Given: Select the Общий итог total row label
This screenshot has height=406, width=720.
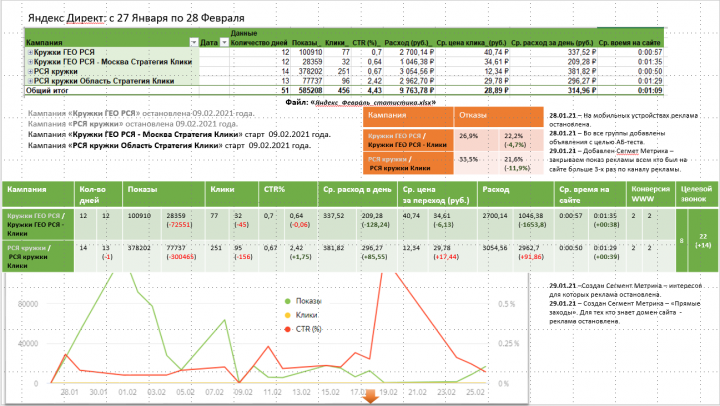Looking at the screenshot, I should pyautogui.click(x=47, y=90).
